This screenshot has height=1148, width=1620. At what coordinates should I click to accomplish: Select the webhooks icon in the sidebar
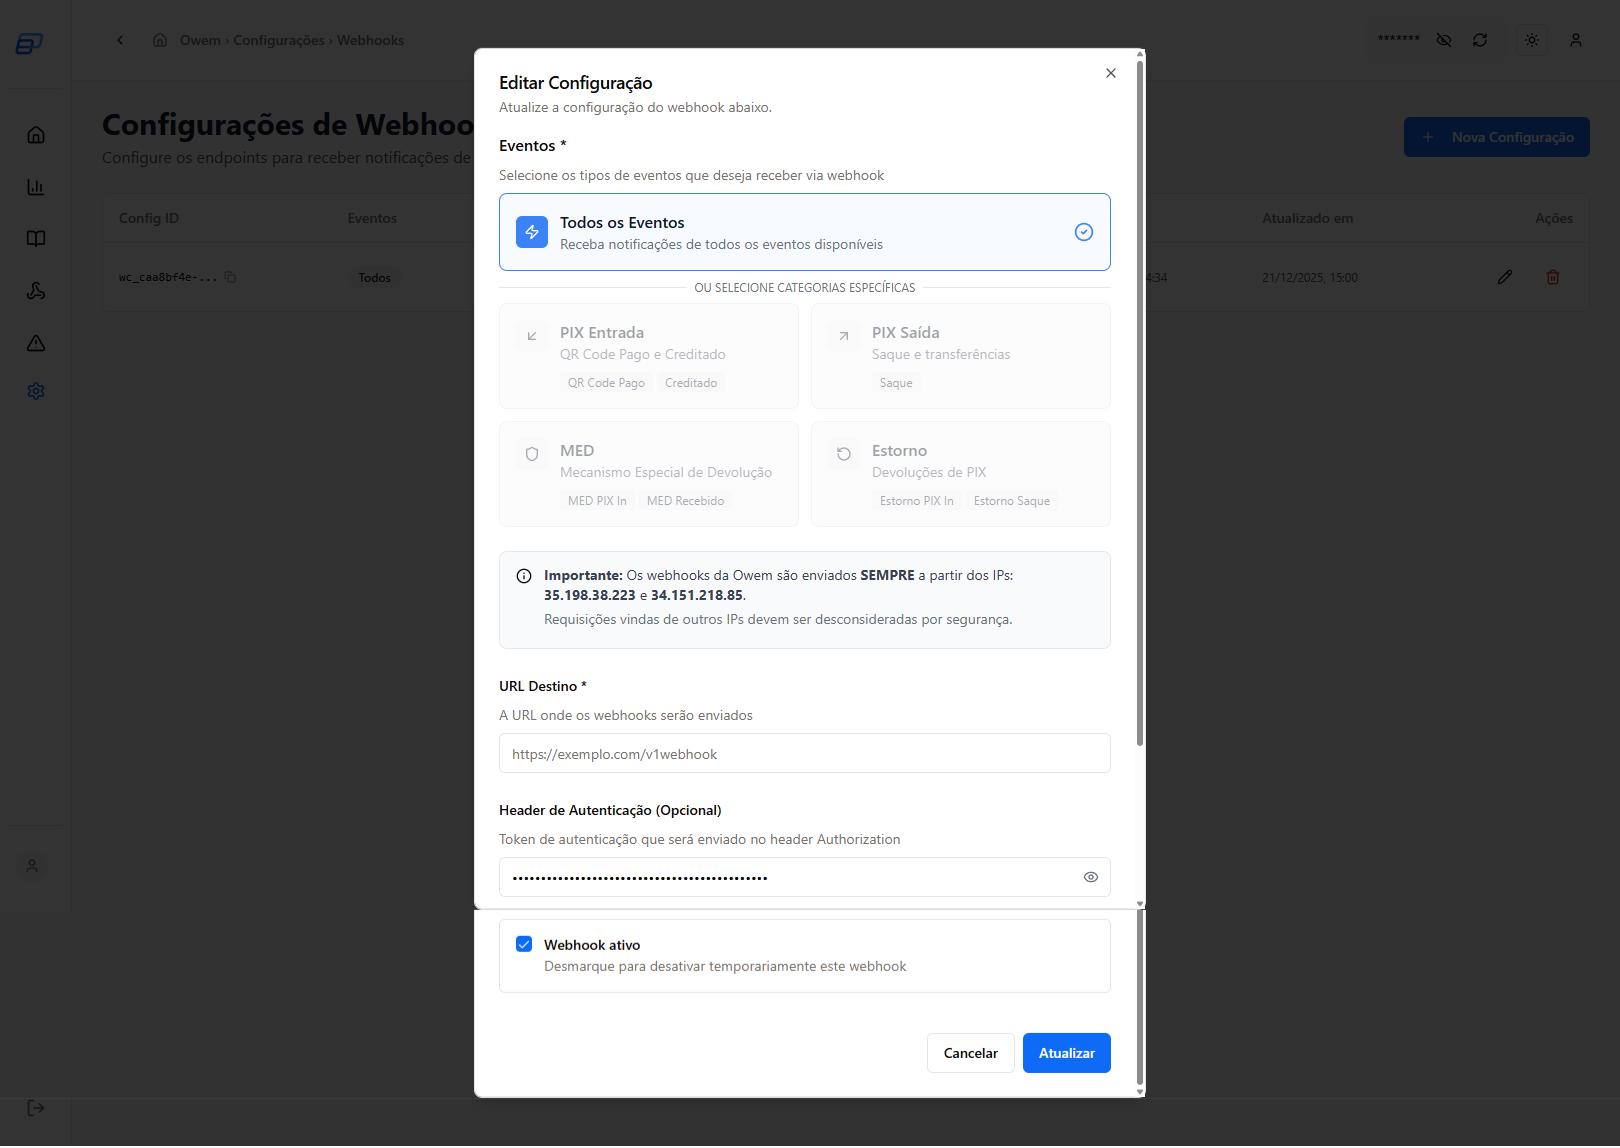click(x=35, y=291)
